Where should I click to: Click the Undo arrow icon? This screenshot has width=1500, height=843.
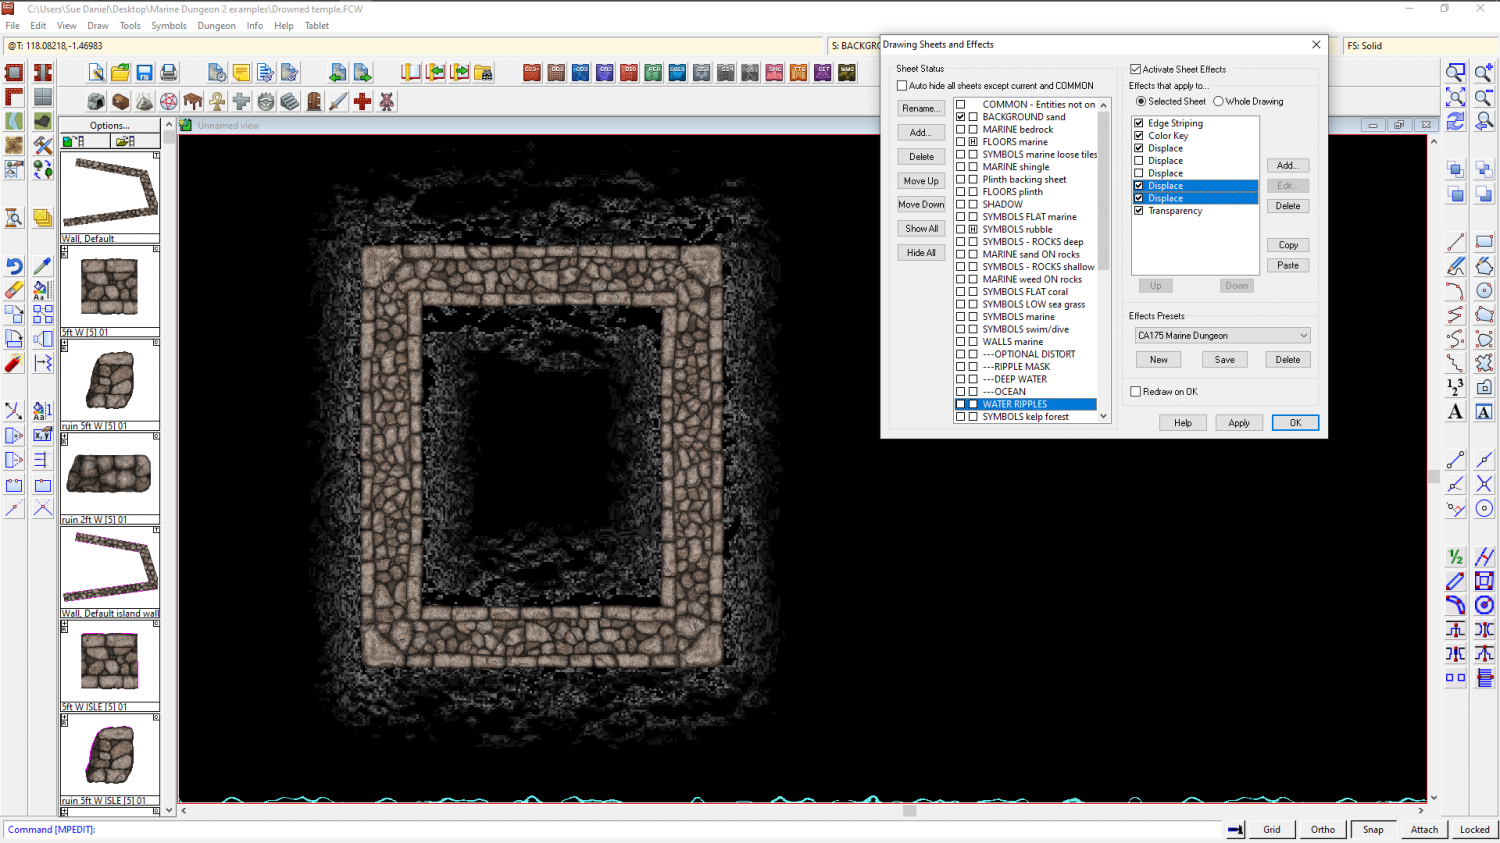pos(14,266)
